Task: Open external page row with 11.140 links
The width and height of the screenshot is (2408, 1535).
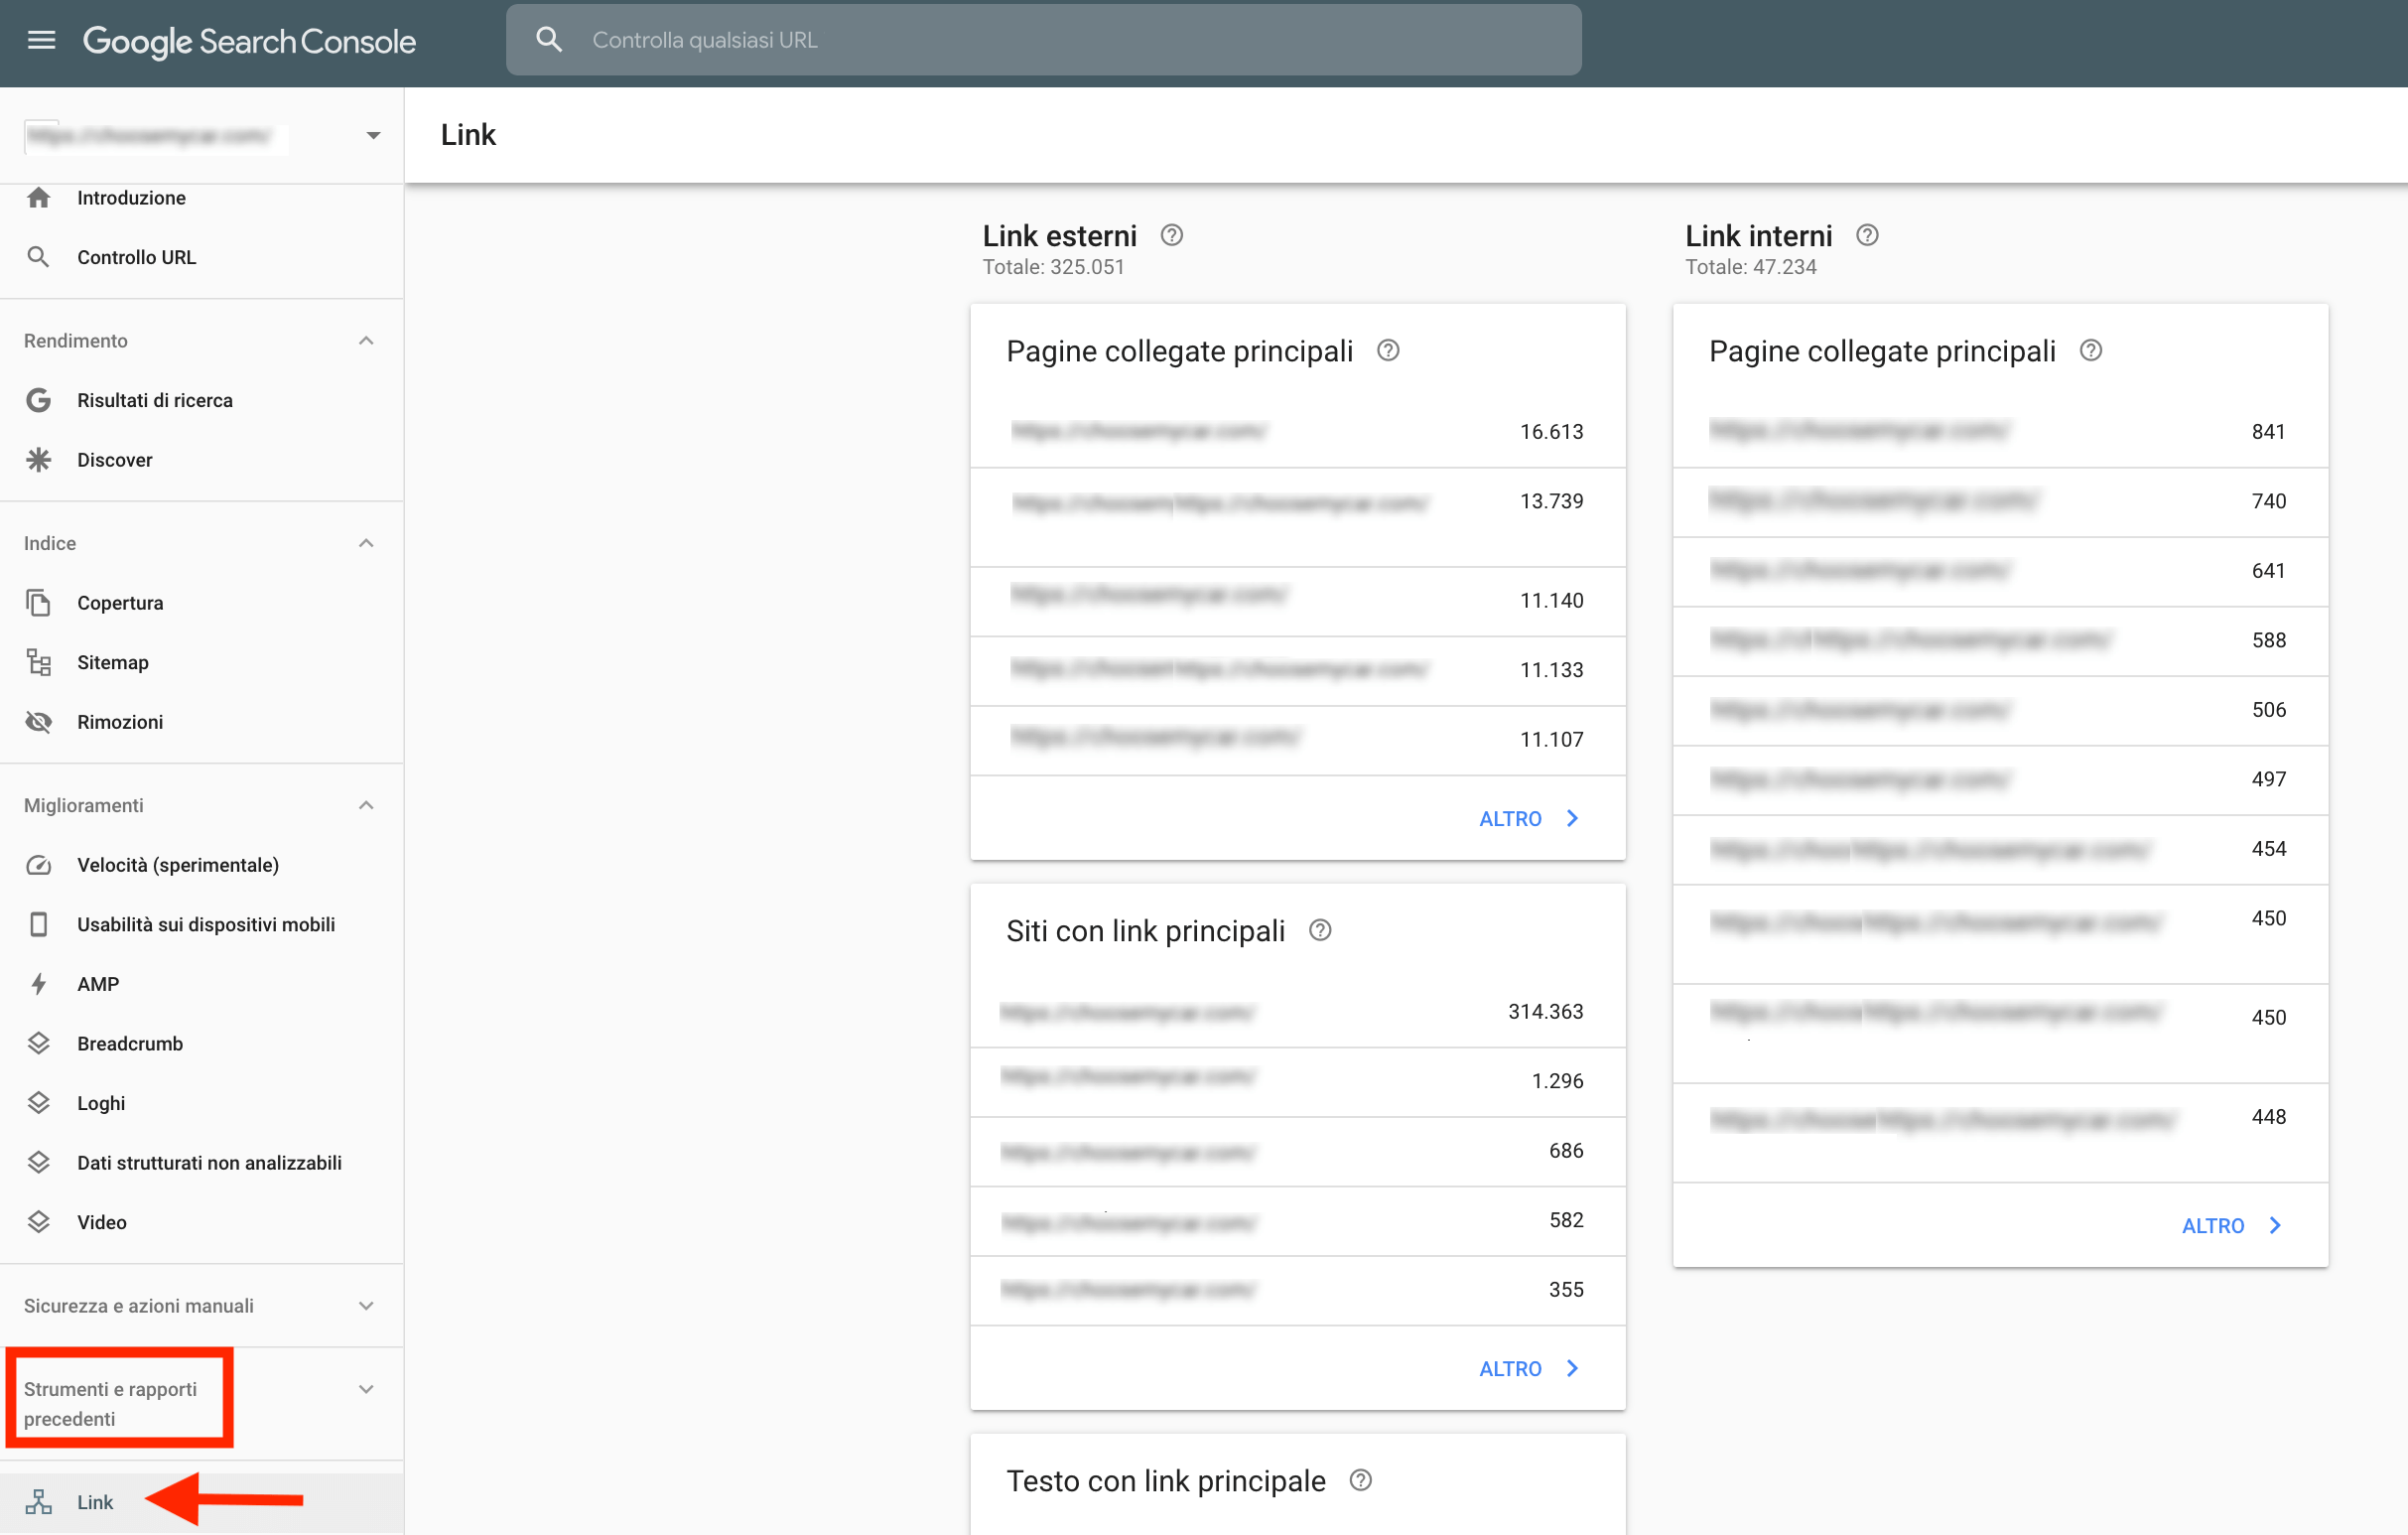Action: pyautogui.click(x=1298, y=602)
